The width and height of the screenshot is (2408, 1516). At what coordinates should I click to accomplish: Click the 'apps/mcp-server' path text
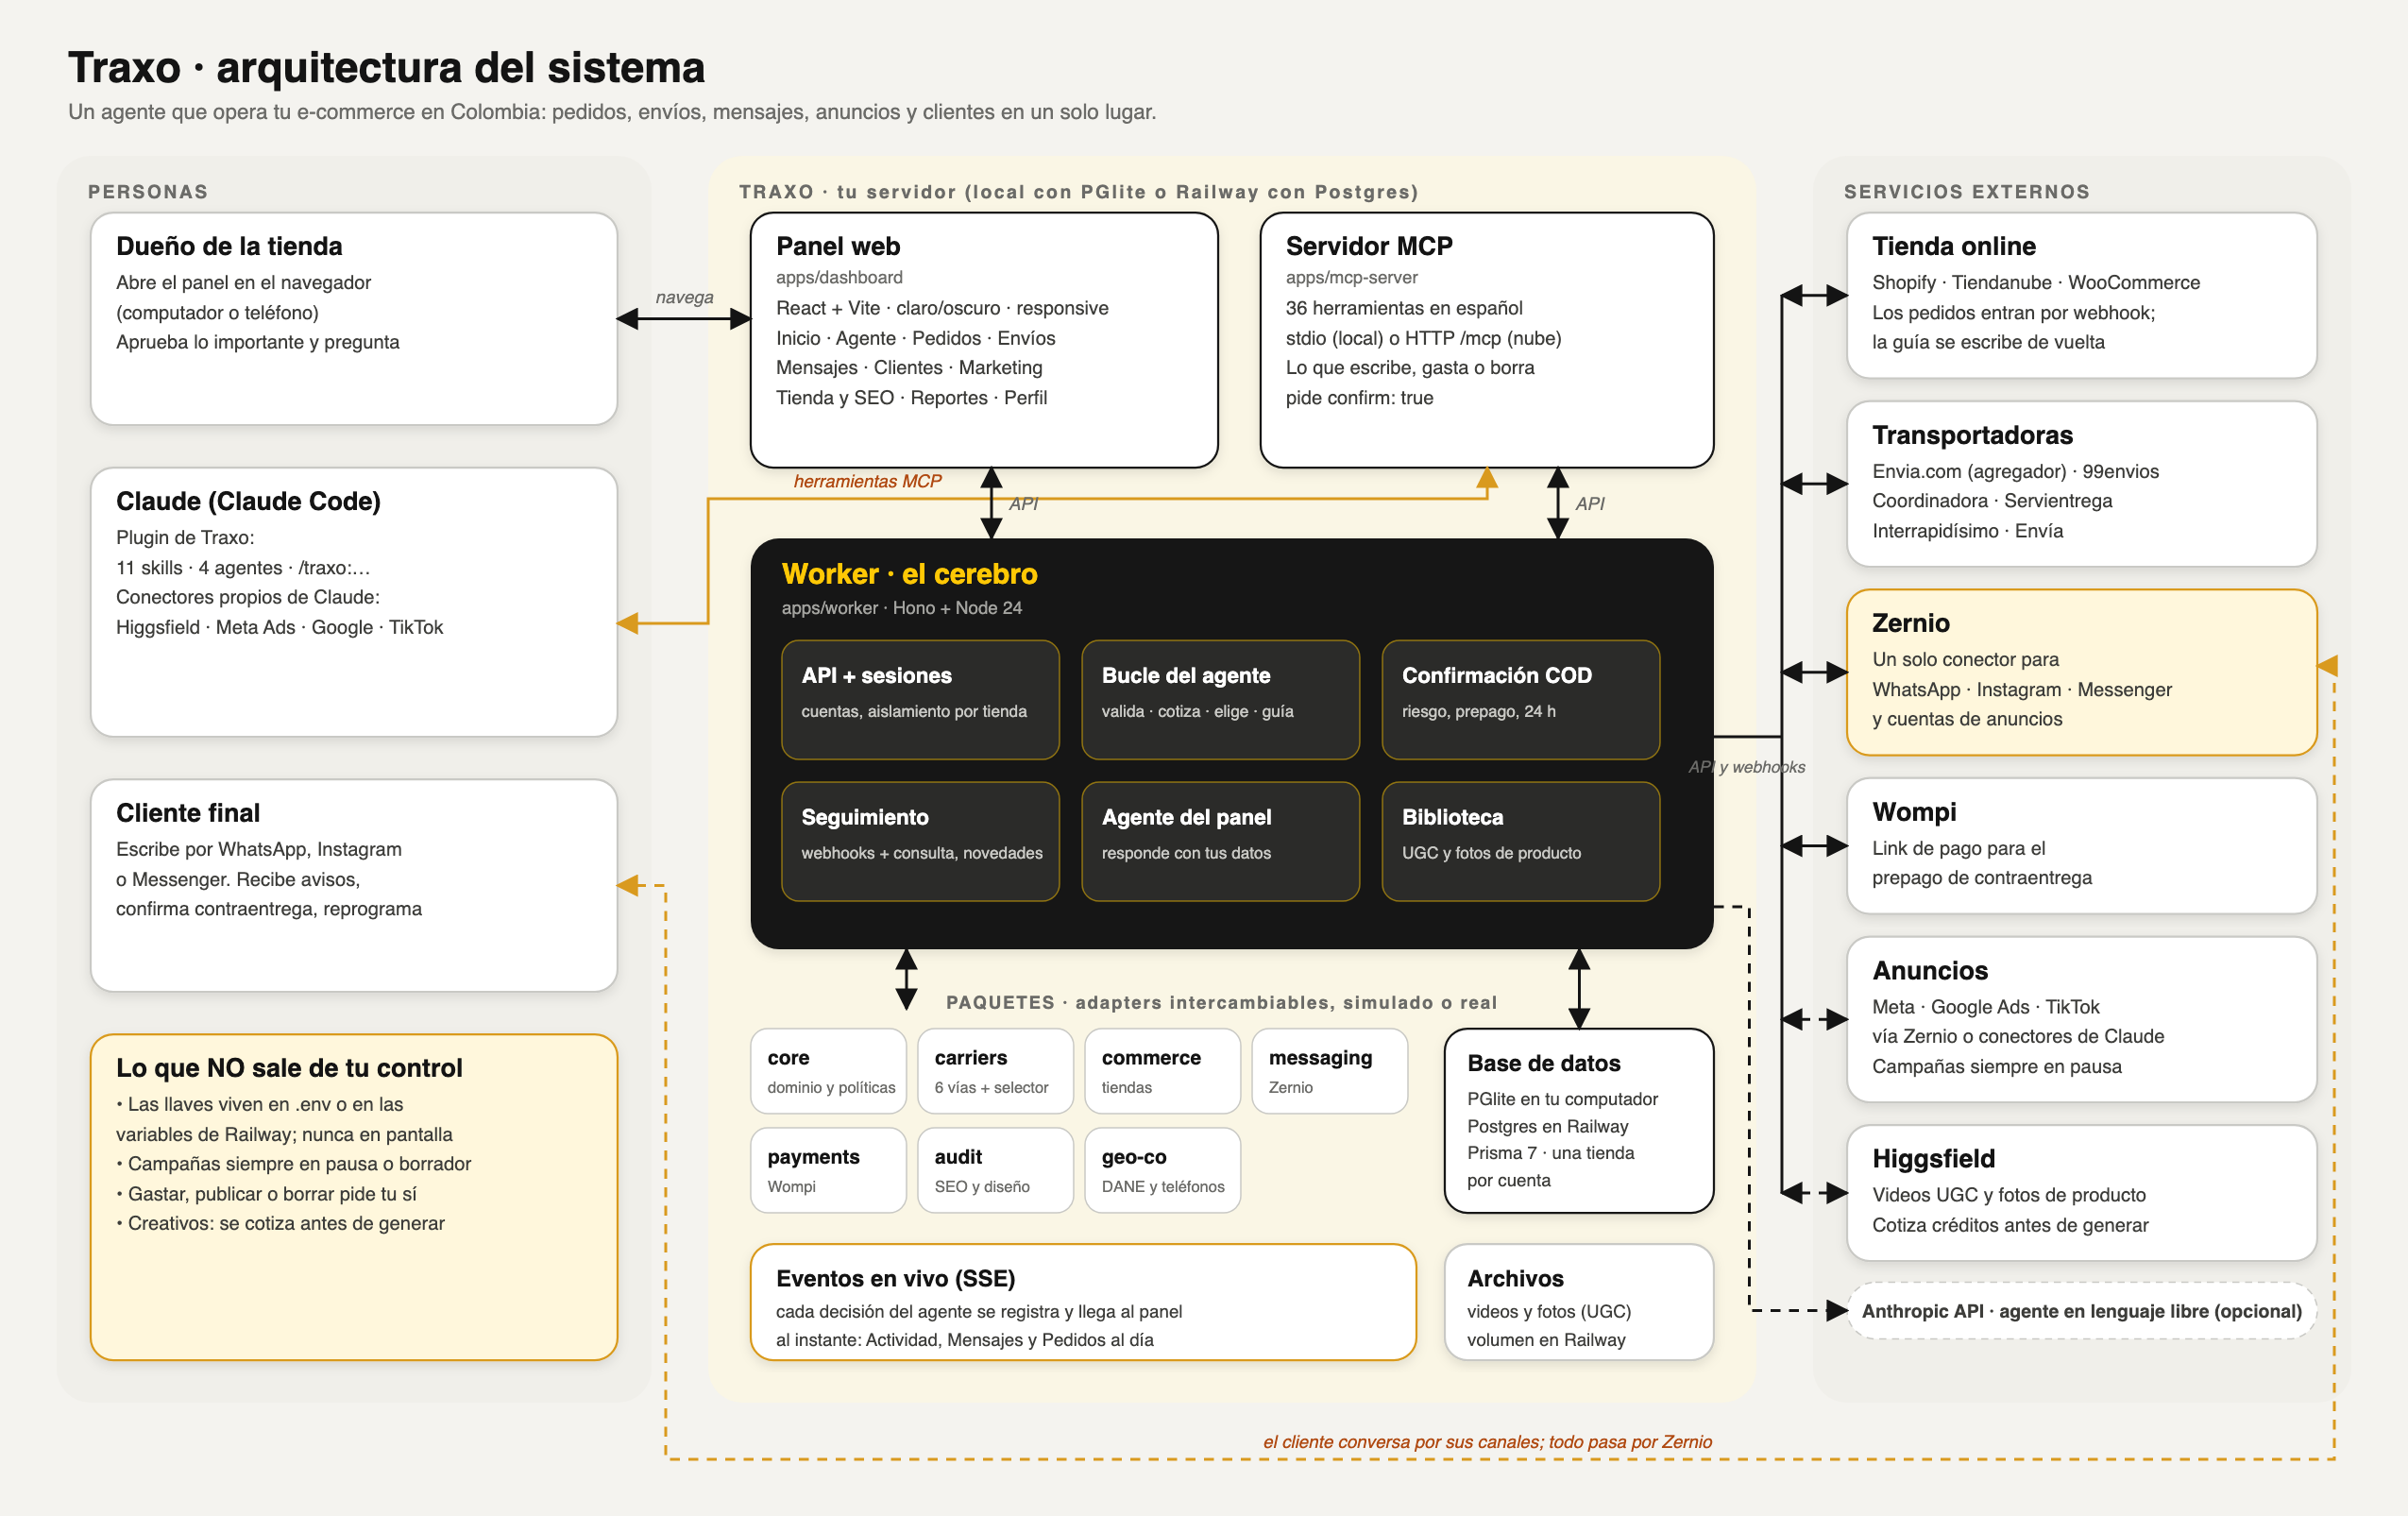pos(1351,277)
